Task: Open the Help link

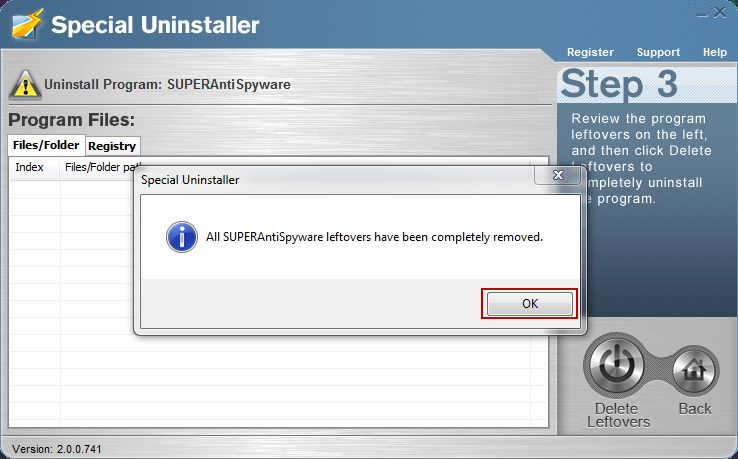Action: [714, 52]
